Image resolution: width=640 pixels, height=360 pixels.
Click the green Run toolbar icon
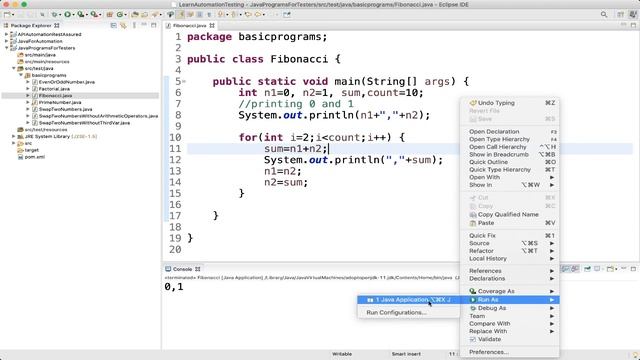click(x=67, y=15)
